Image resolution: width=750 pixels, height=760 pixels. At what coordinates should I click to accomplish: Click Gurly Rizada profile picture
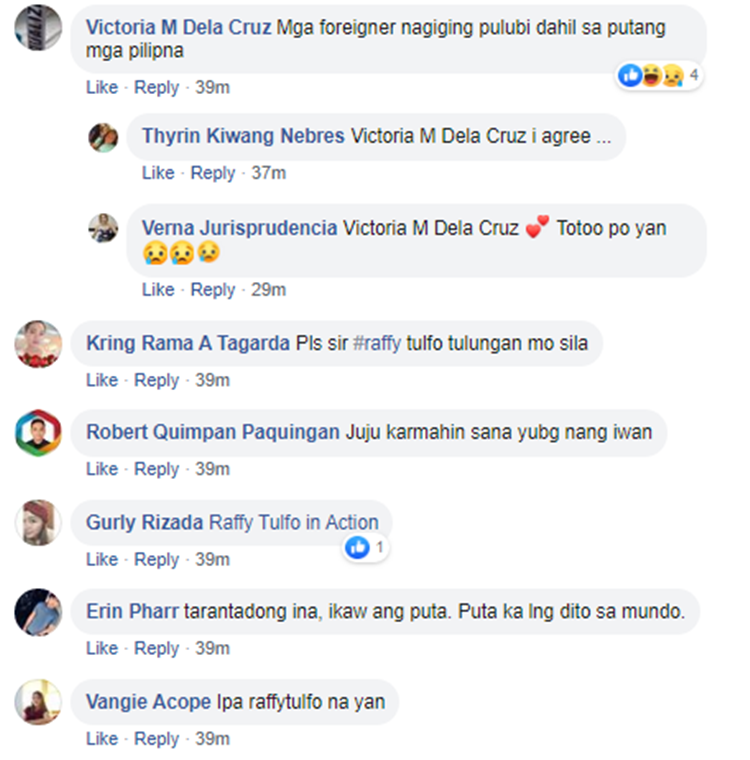pos(38,522)
